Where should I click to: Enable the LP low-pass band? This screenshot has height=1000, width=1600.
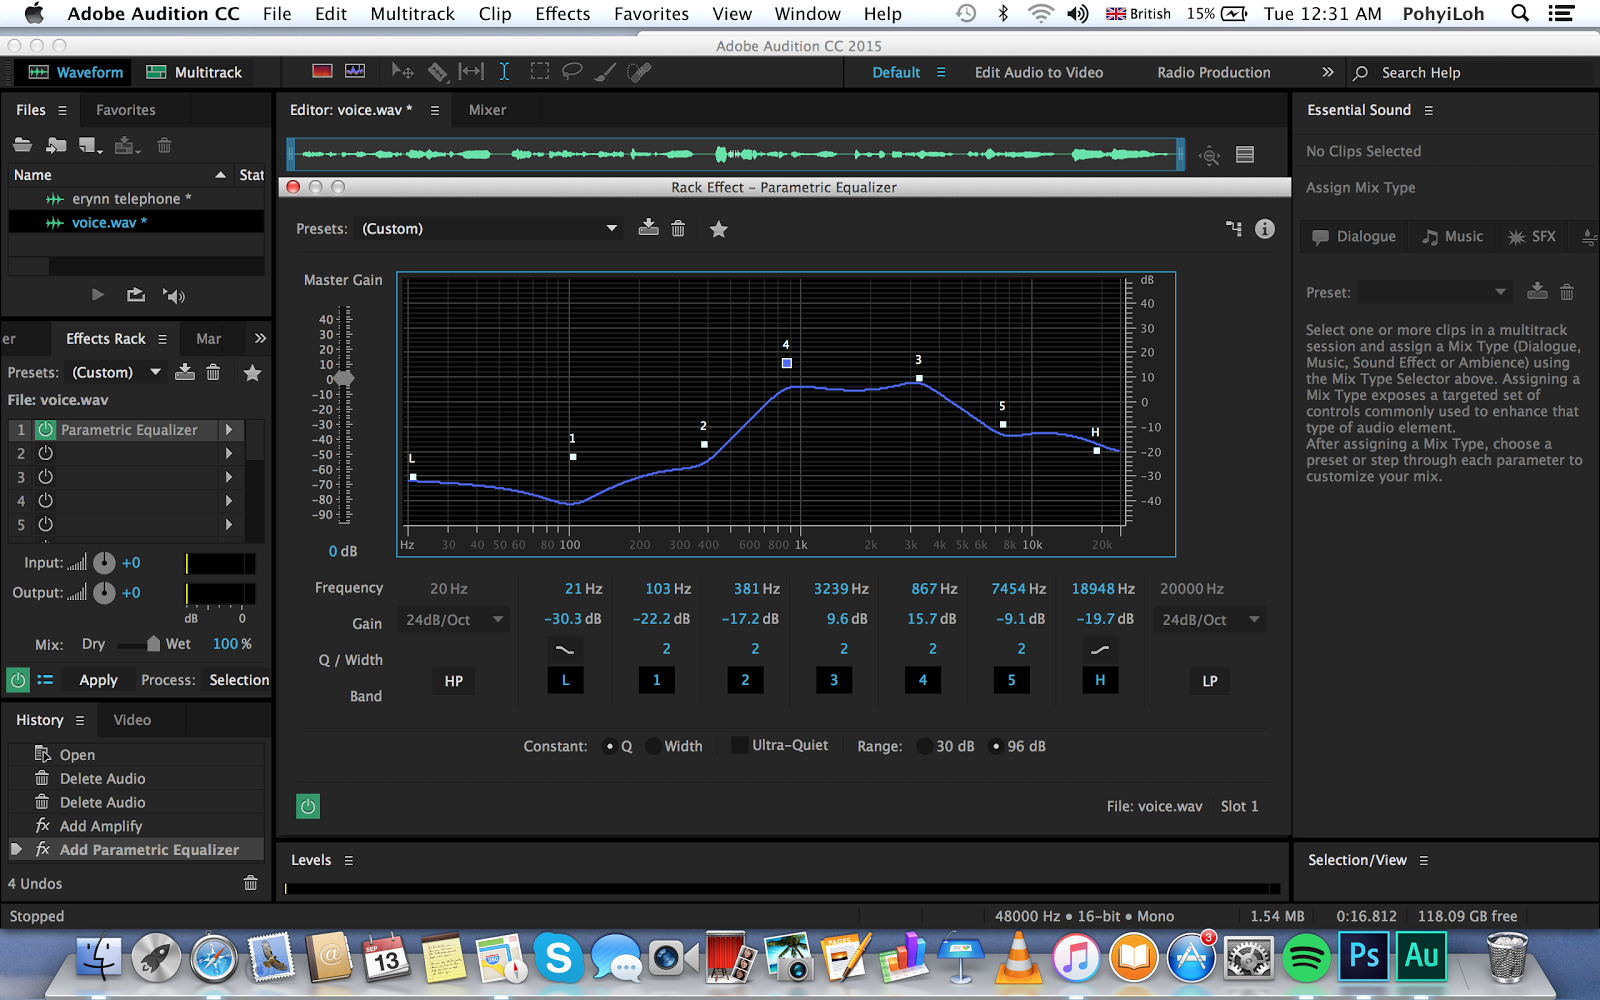click(x=1210, y=681)
